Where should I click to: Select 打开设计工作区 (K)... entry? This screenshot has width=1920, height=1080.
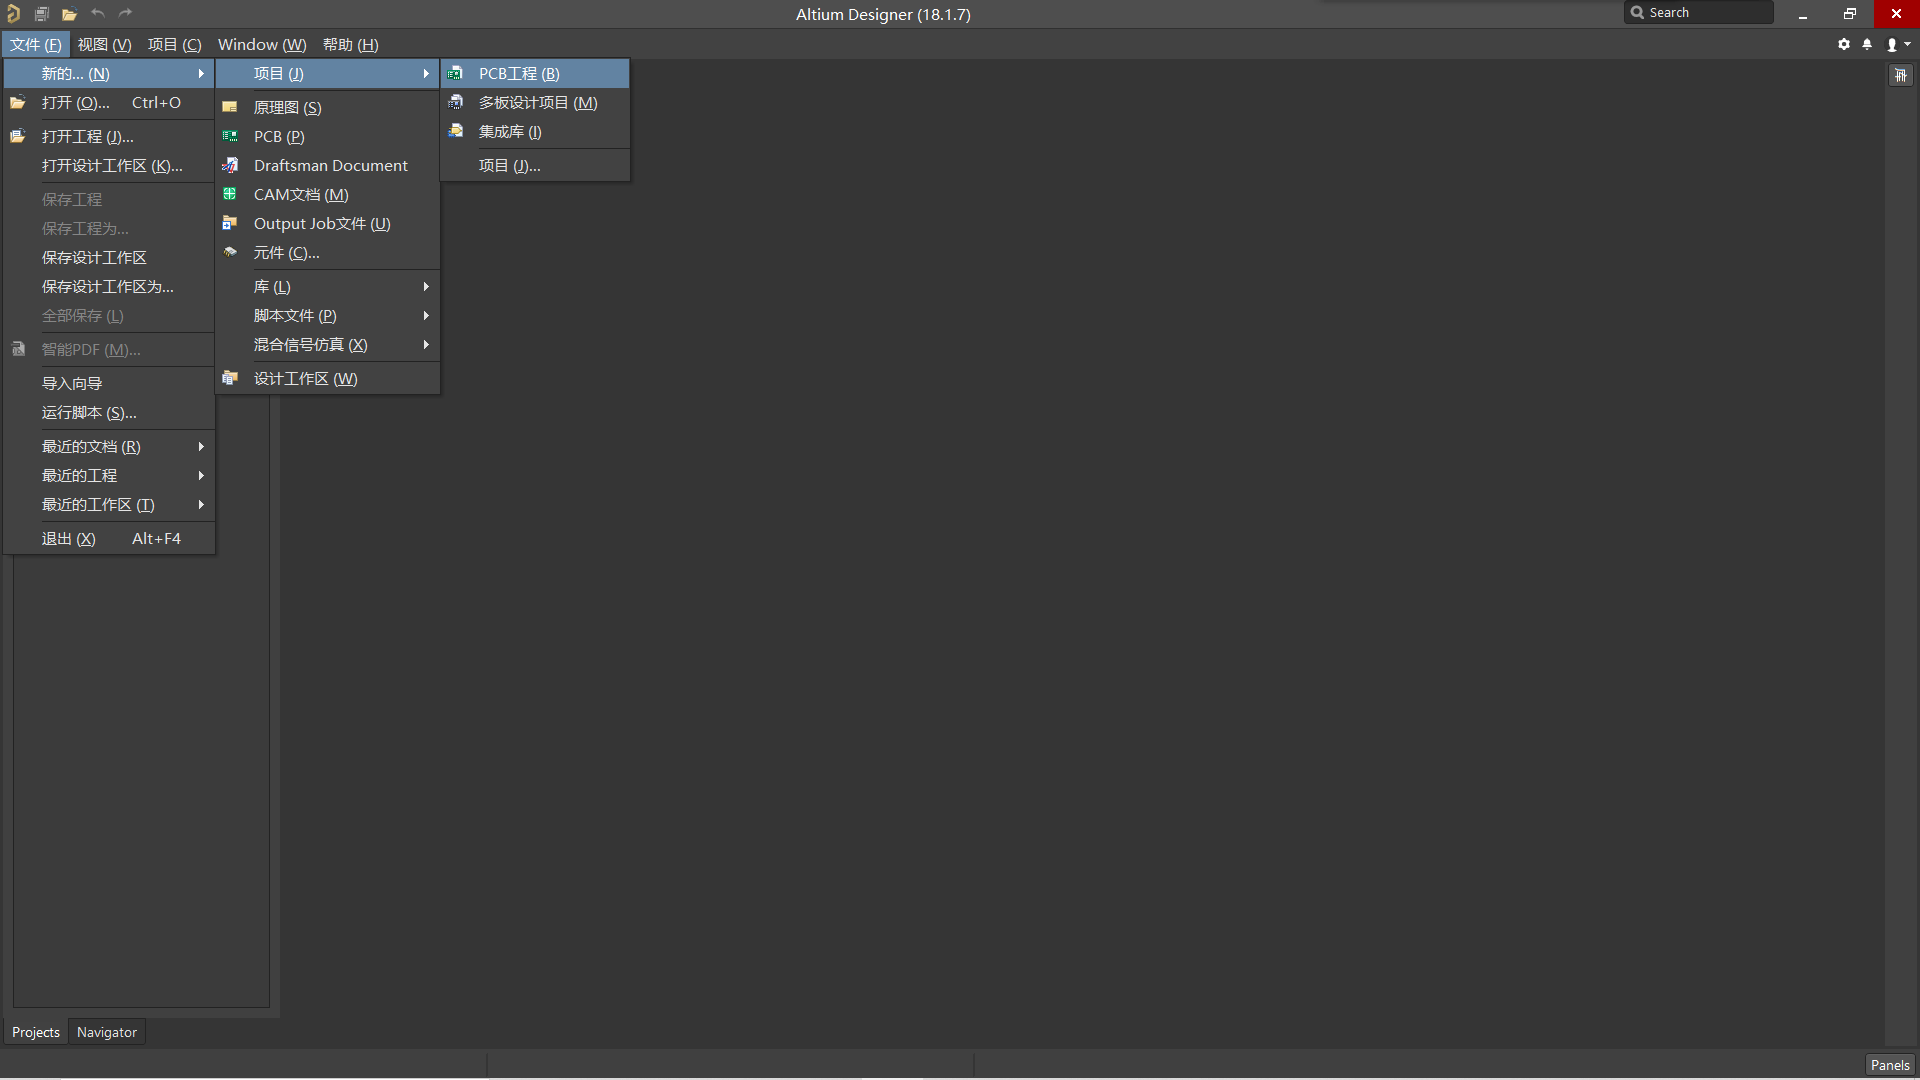pyautogui.click(x=110, y=165)
